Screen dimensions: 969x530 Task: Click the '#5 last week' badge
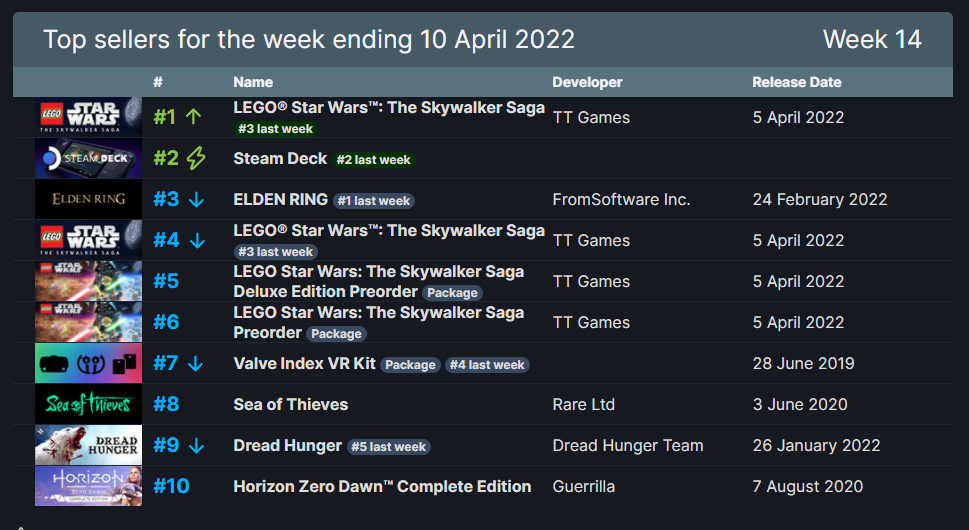389,447
